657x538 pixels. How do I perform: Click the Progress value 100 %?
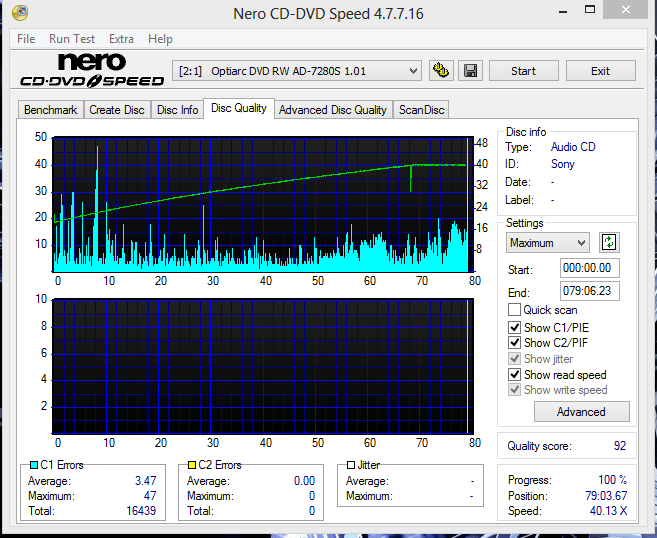(x=613, y=480)
